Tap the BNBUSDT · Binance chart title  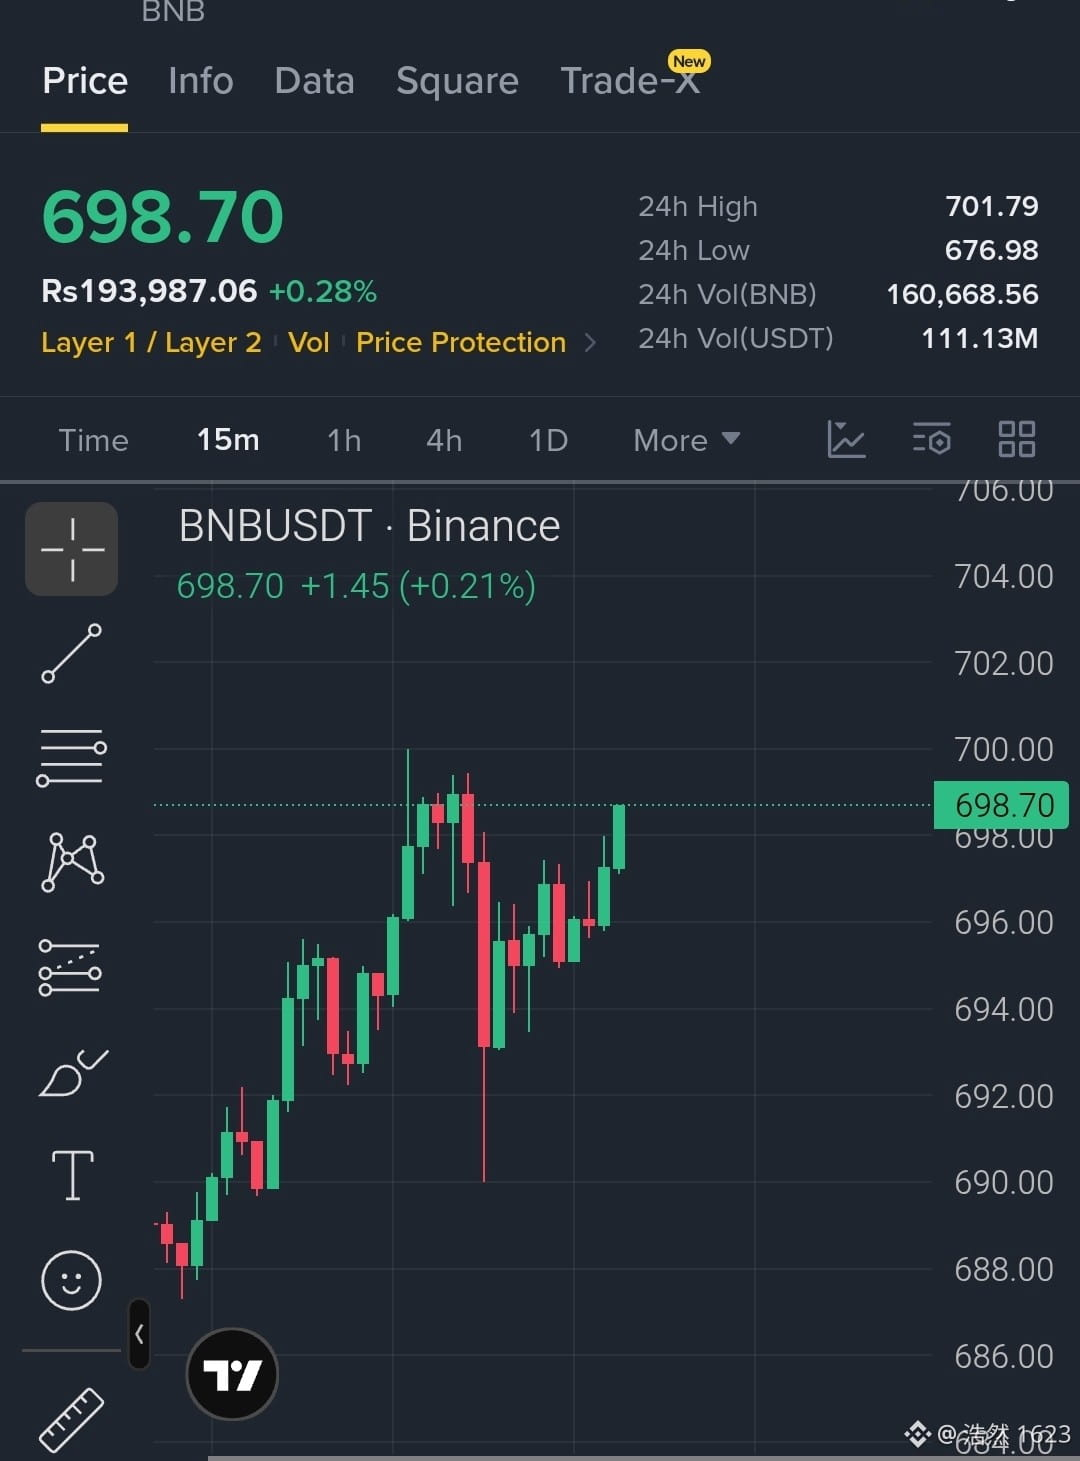(x=369, y=526)
